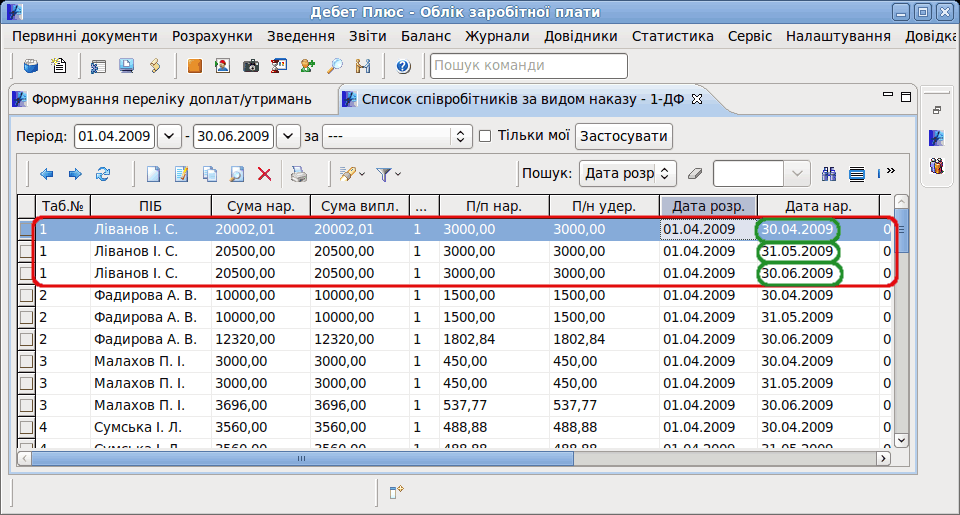The height and width of the screenshot is (515, 960).
Task: Click the add user icon with green plus
Action: click(307, 66)
